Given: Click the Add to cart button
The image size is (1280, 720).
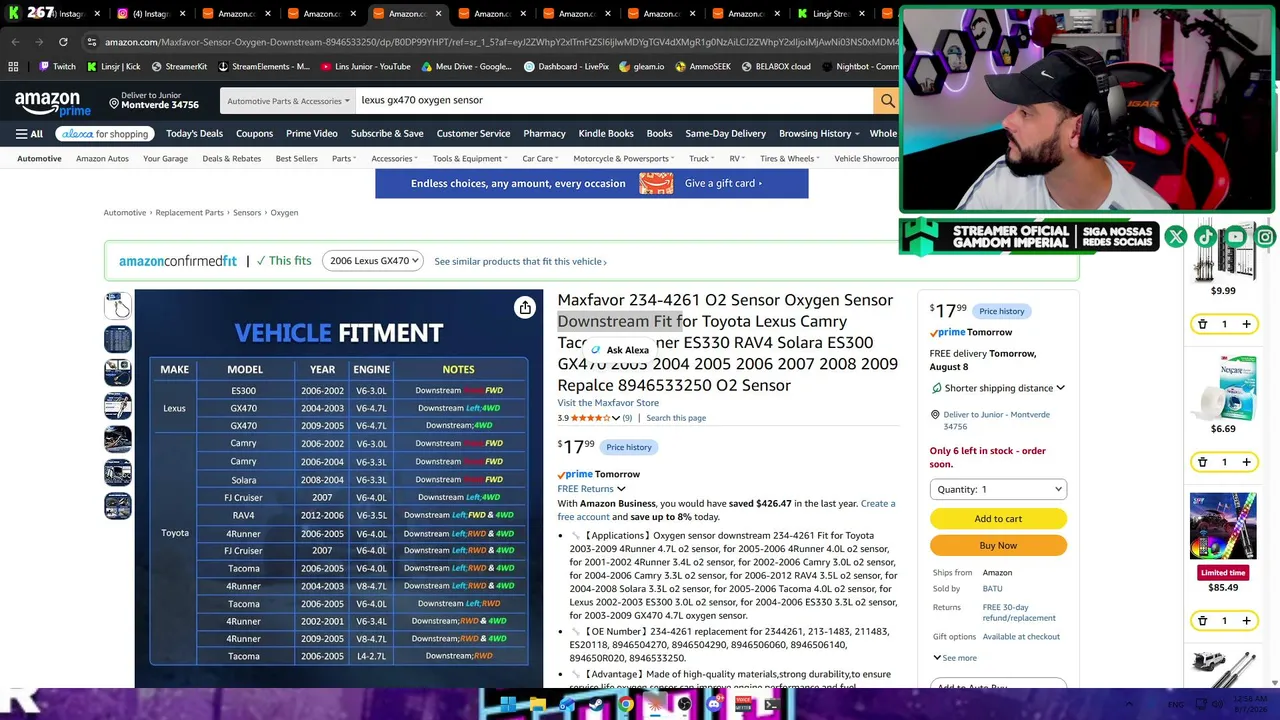Looking at the screenshot, I should pos(998,519).
